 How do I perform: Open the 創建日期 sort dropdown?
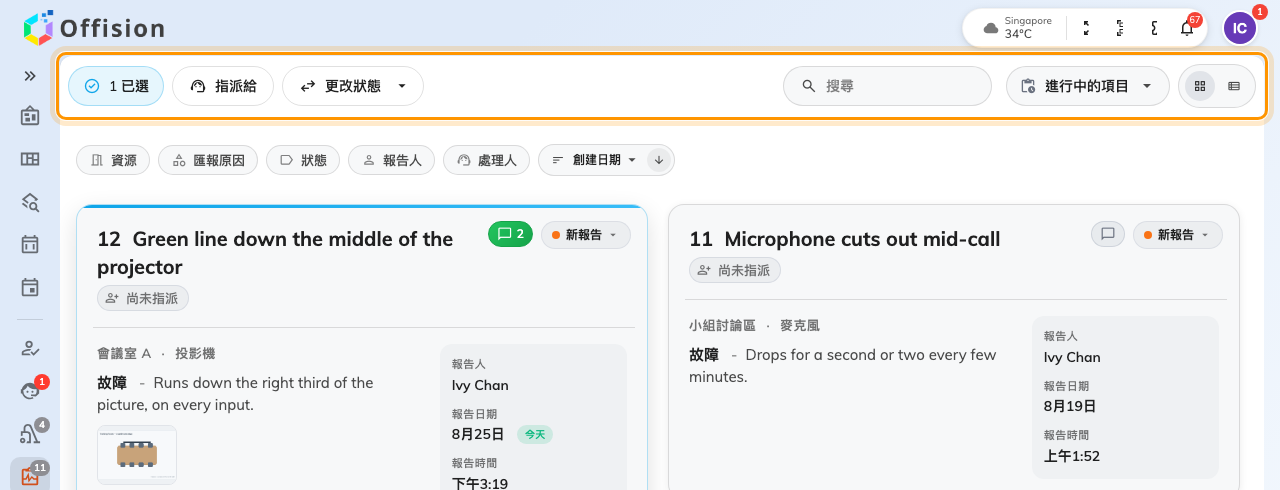[x=595, y=160]
